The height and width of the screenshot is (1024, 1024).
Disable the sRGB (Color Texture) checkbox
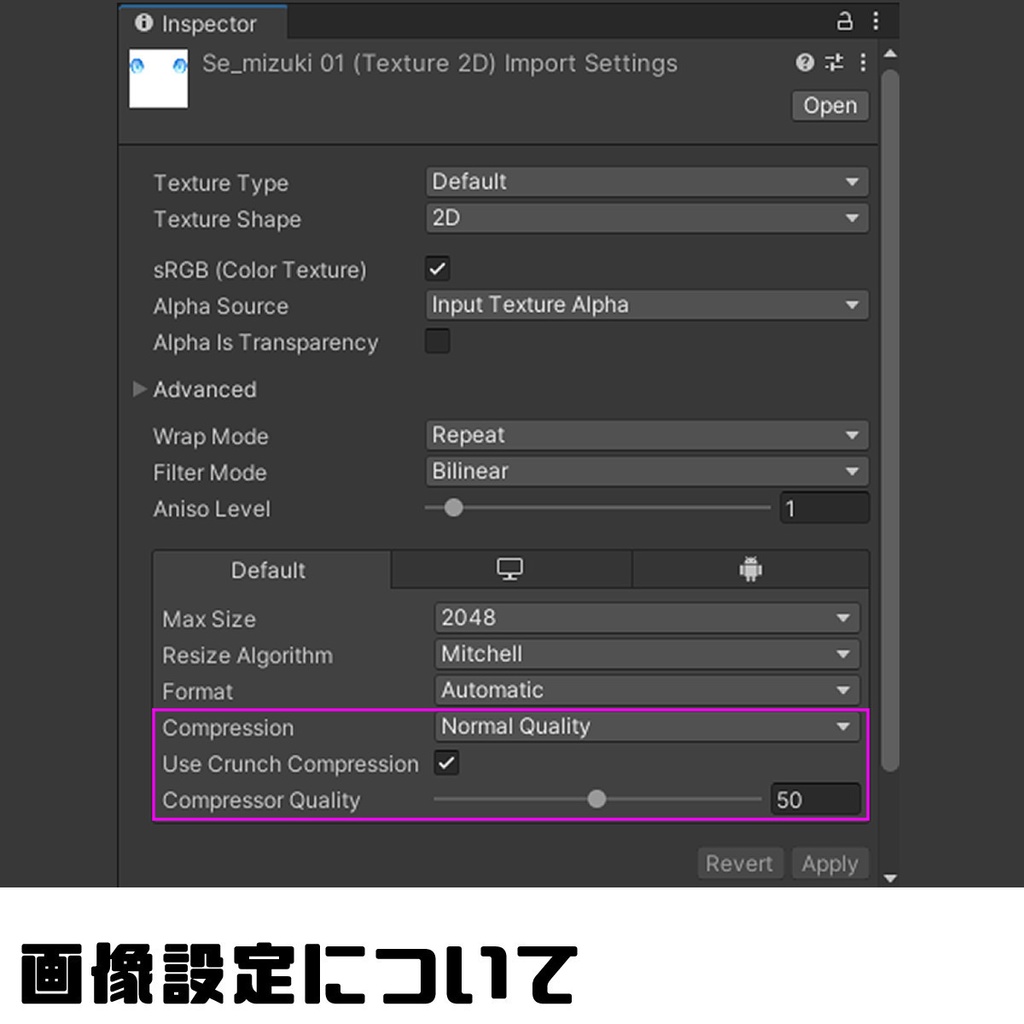(437, 268)
